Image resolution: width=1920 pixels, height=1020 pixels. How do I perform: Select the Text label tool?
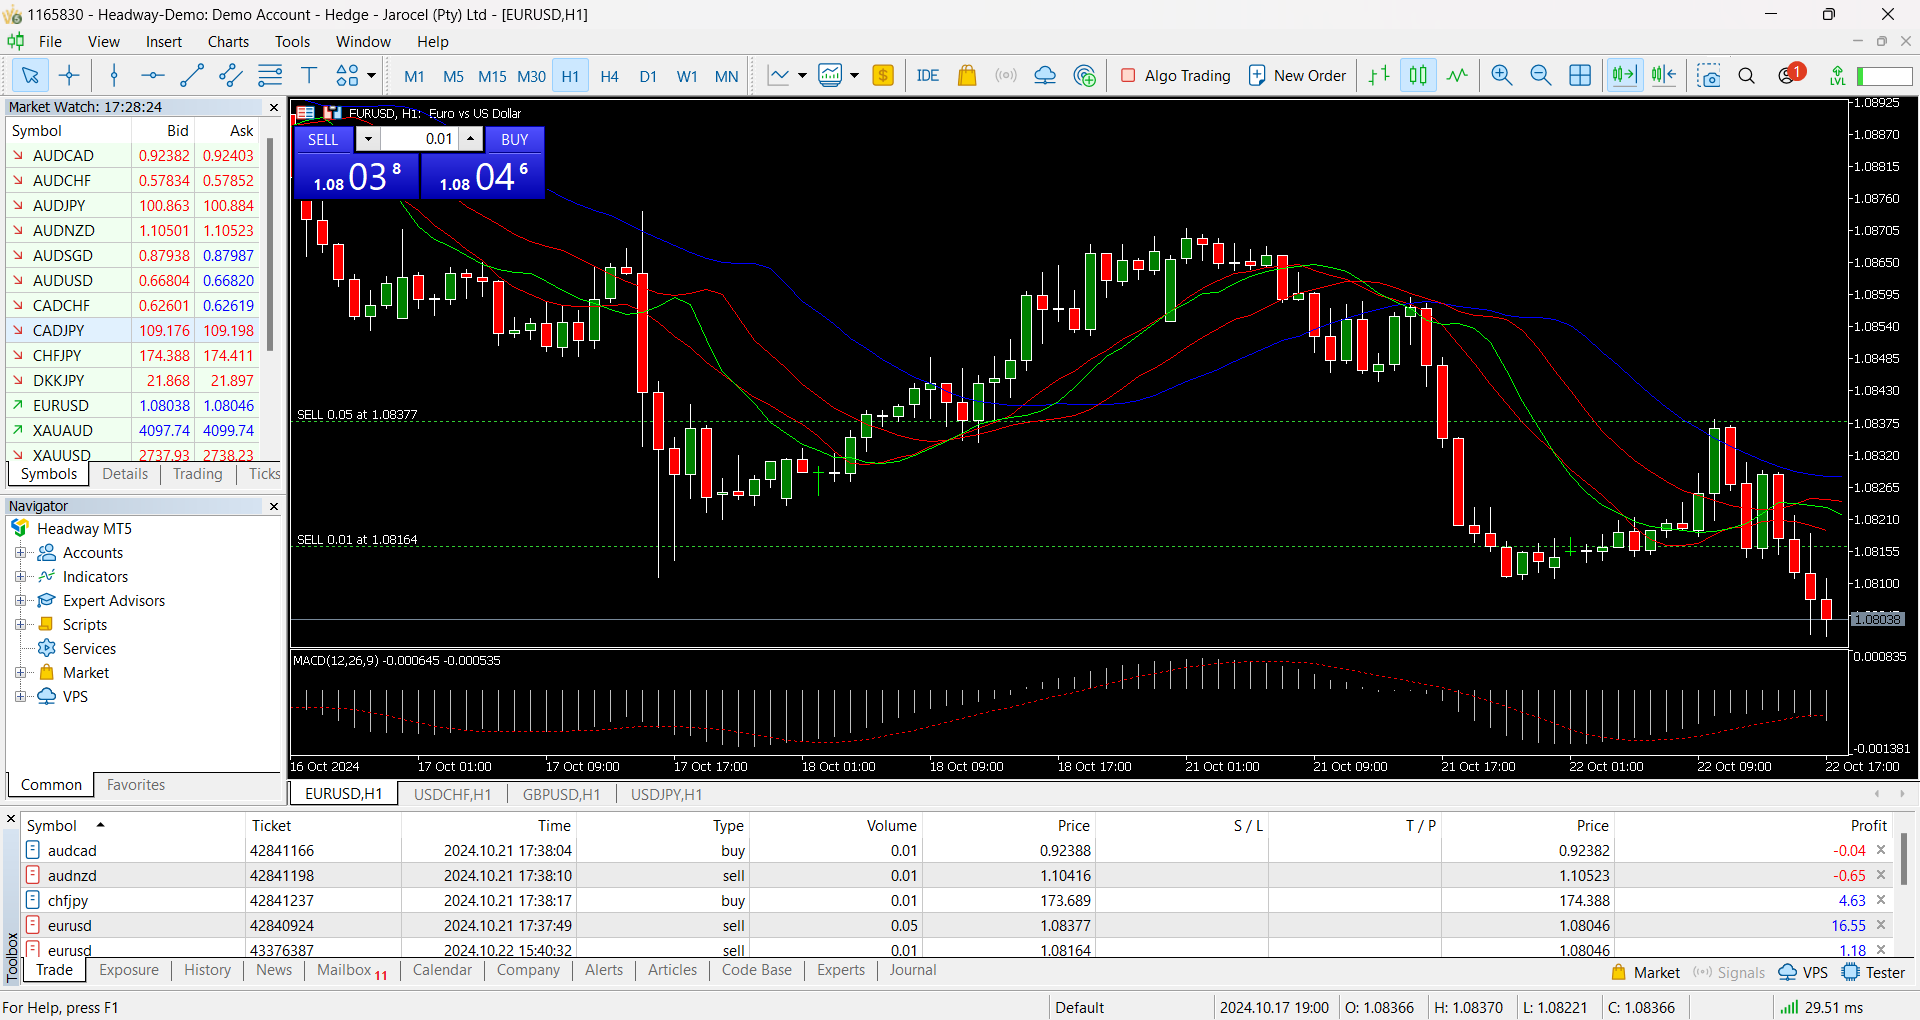tap(309, 76)
